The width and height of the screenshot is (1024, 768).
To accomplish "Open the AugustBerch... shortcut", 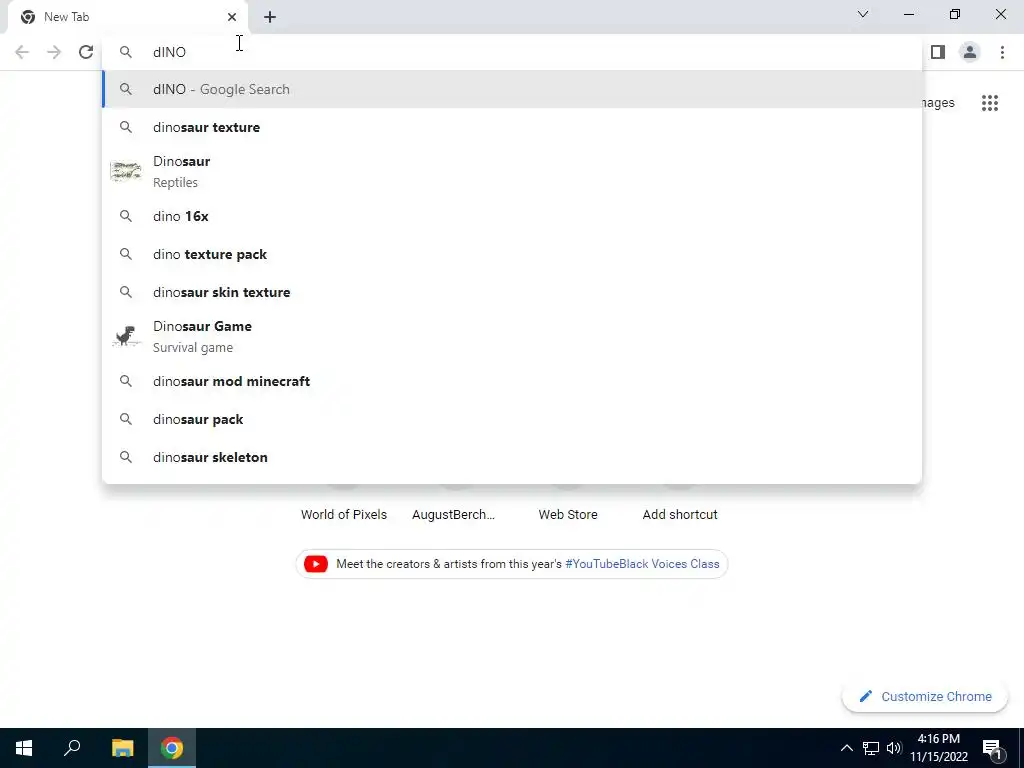I will [x=453, y=515].
